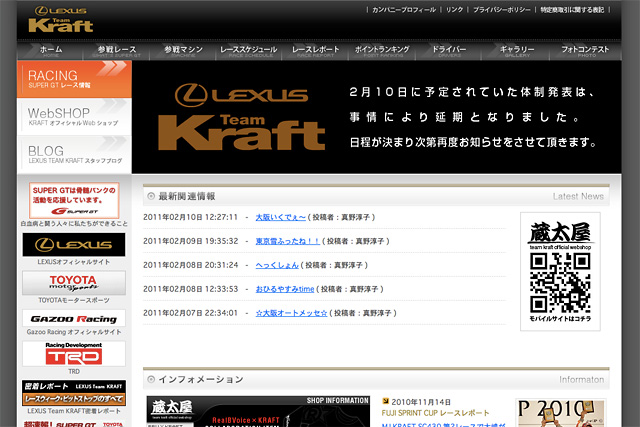The height and width of the screenshot is (427, 640).
Task: Open the レーススケジュール navigation tab
Action: 250,50
